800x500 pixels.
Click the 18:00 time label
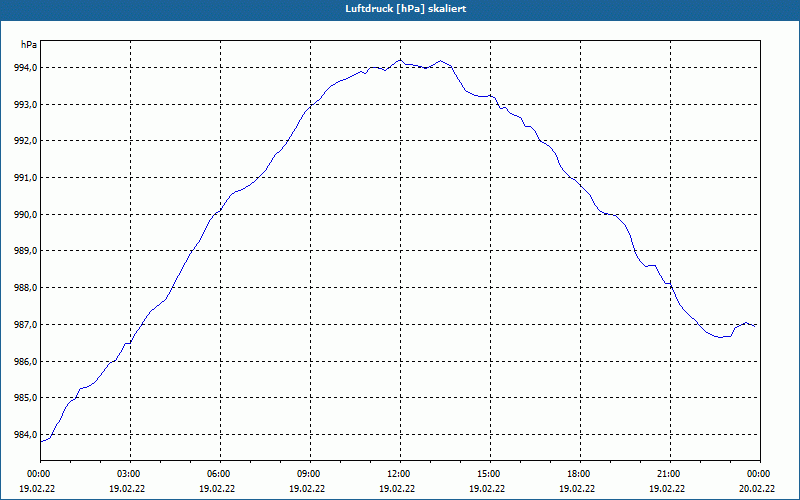pos(580,474)
